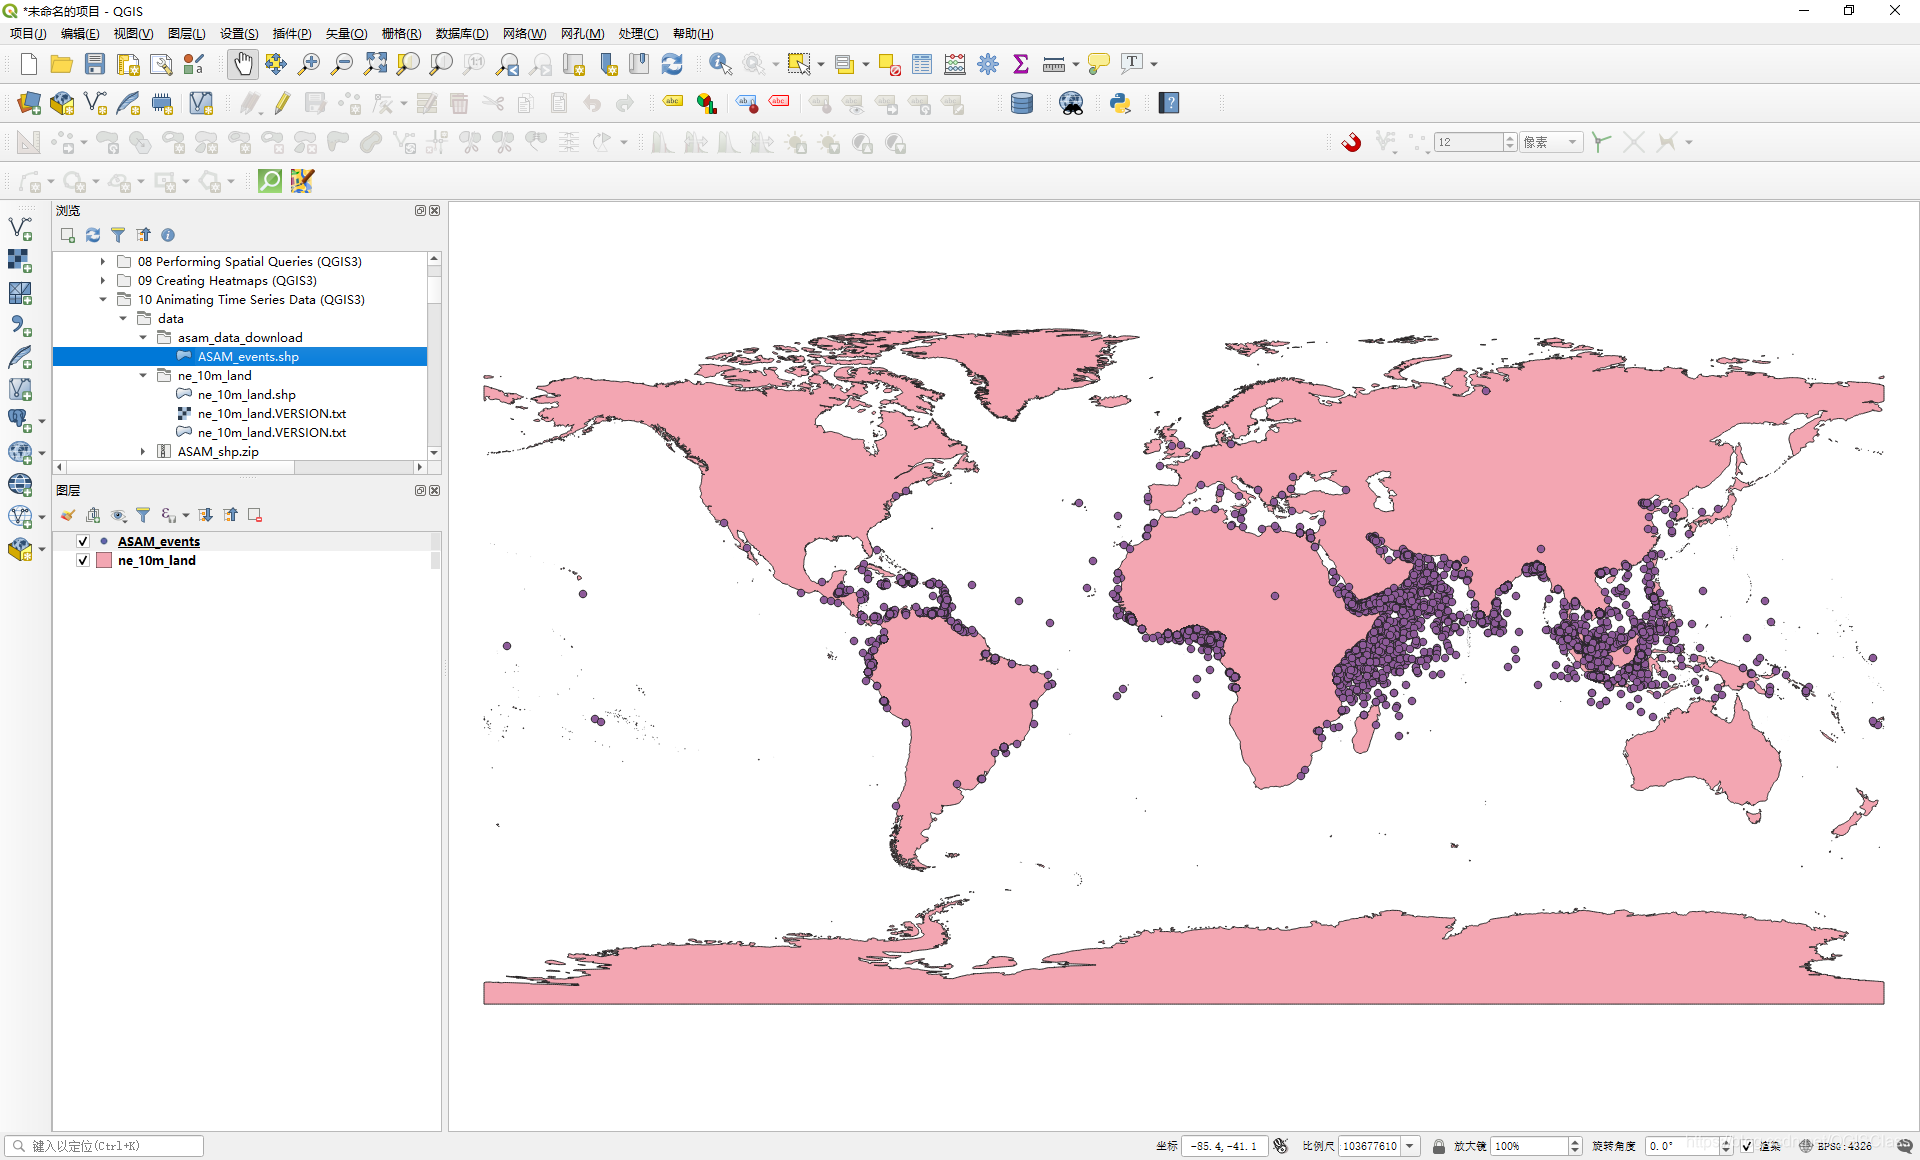Viewport: 1920px width, 1160px height.
Task: Open layer styling brush icon in Layers panel
Action: [68, 515]
